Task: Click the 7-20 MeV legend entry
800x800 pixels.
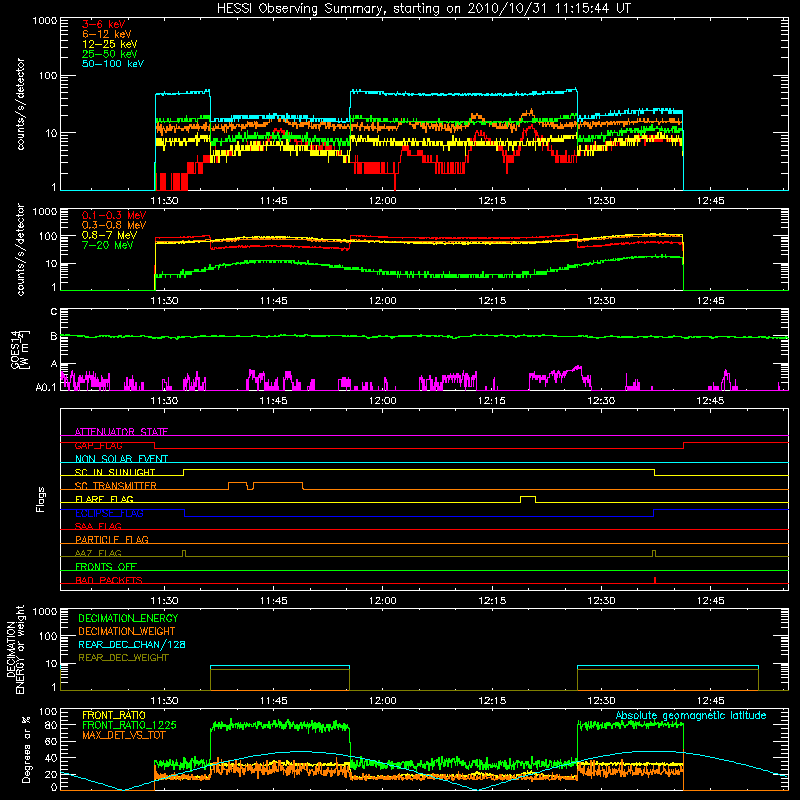Action: click(x=108, y=245)
